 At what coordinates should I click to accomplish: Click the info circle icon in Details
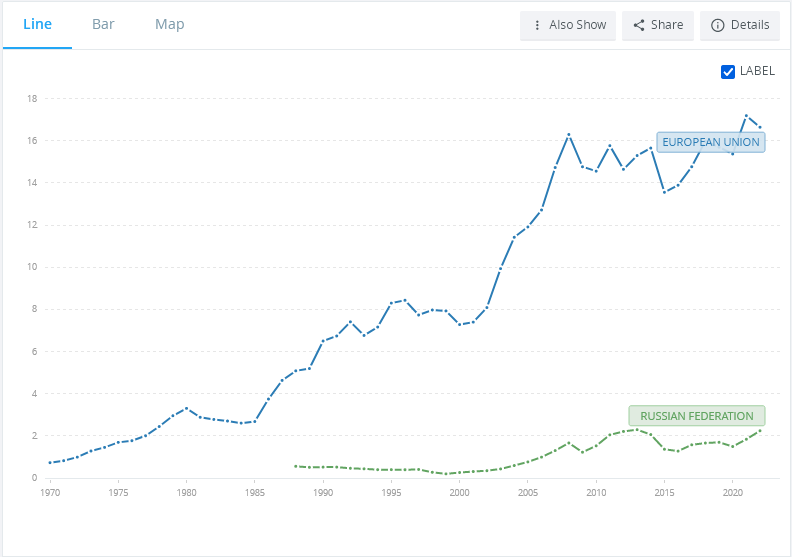717,25
